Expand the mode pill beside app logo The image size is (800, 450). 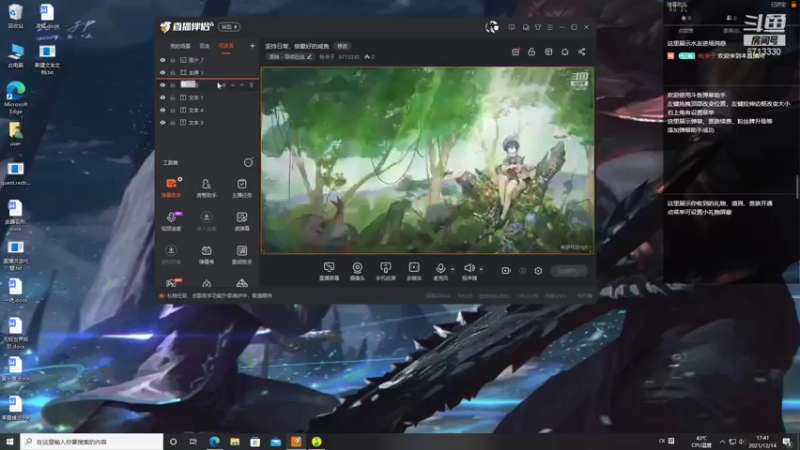(x=229, y=27)
